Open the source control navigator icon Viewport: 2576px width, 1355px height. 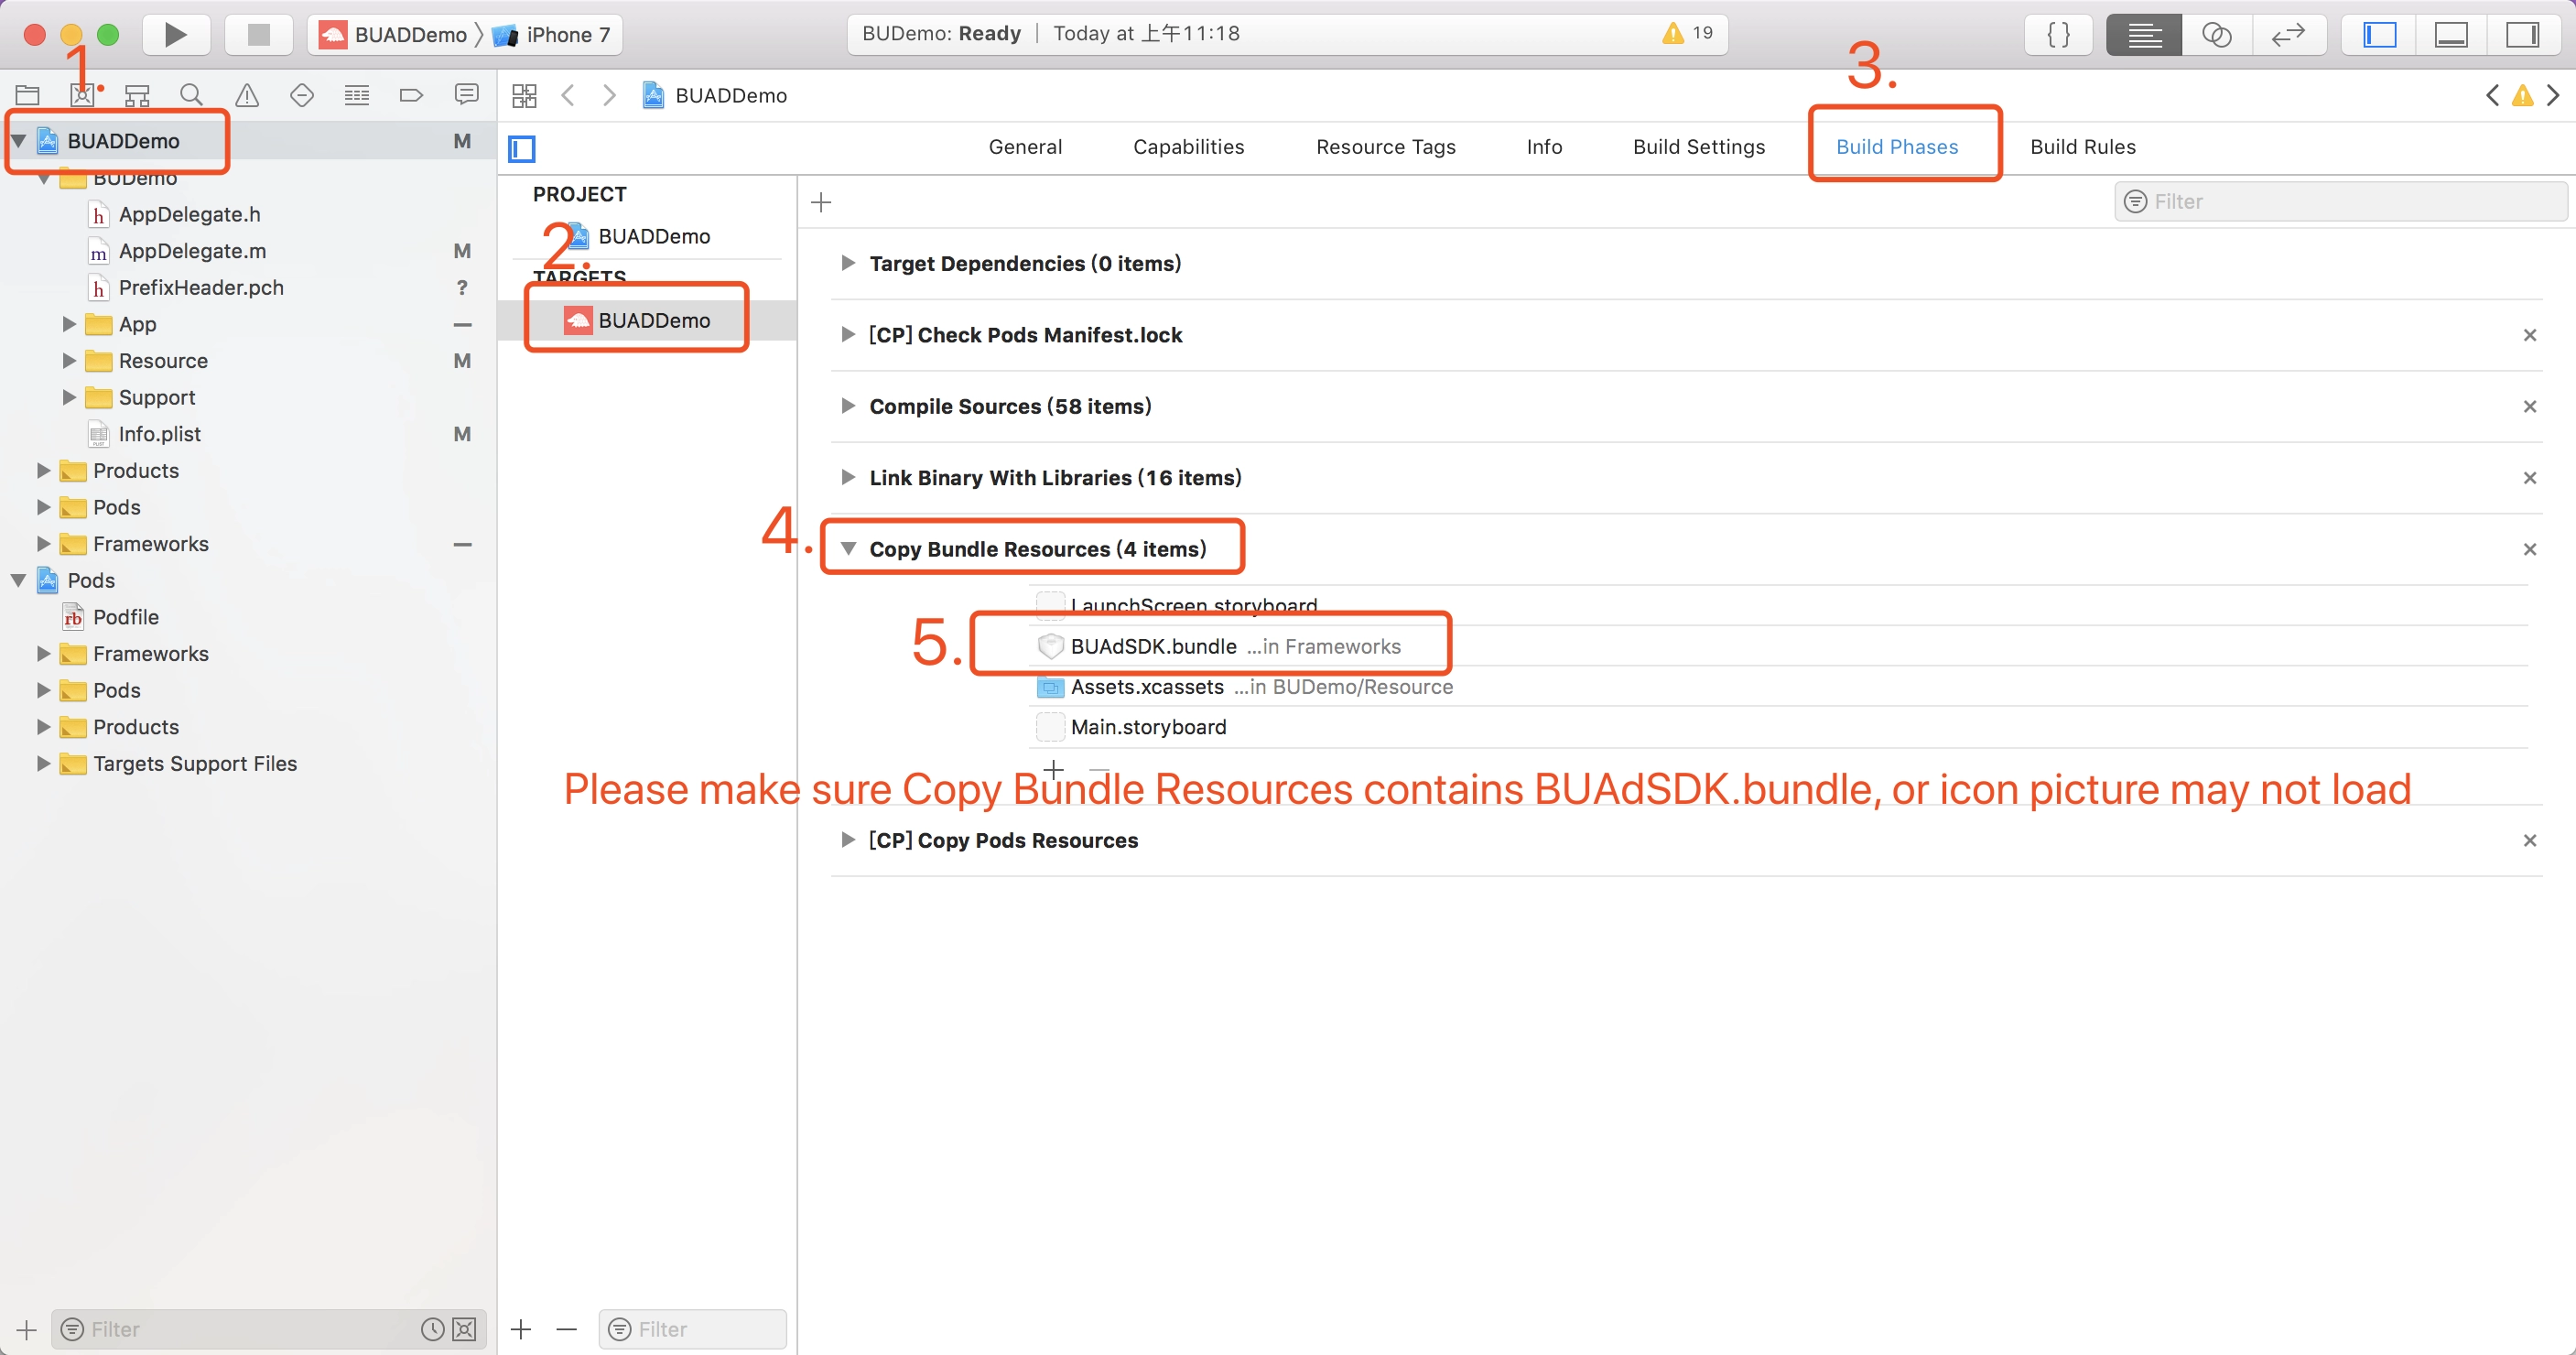pos(82,95)
